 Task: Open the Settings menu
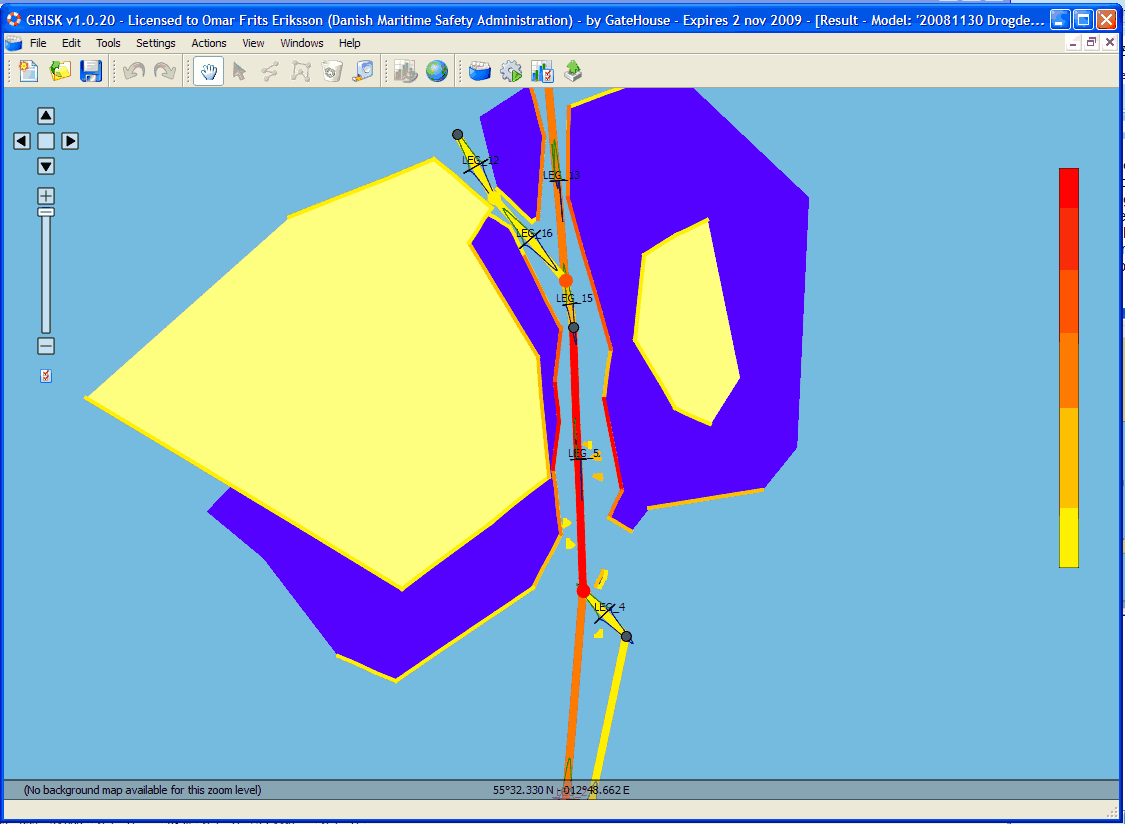(156, 43)
